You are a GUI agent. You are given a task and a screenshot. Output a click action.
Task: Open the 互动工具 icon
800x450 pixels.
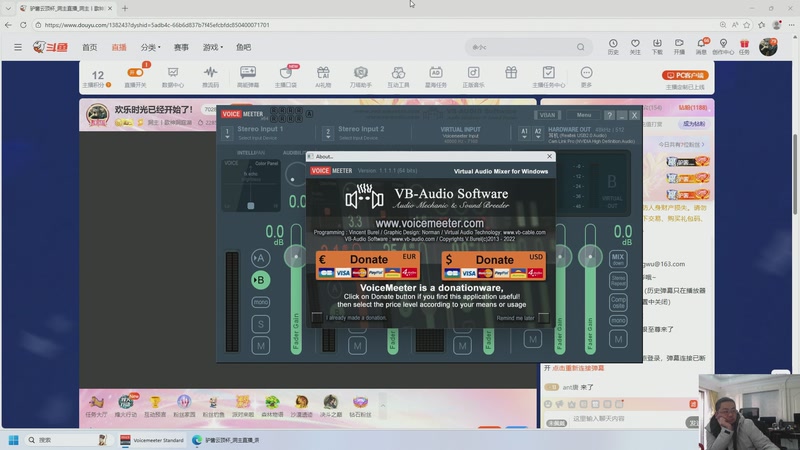(398, 77)
